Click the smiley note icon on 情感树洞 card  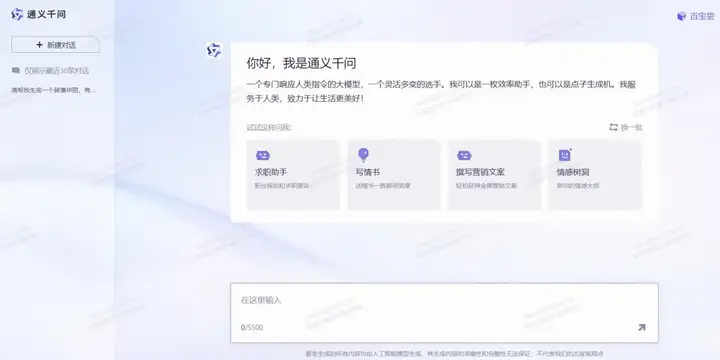565,155
